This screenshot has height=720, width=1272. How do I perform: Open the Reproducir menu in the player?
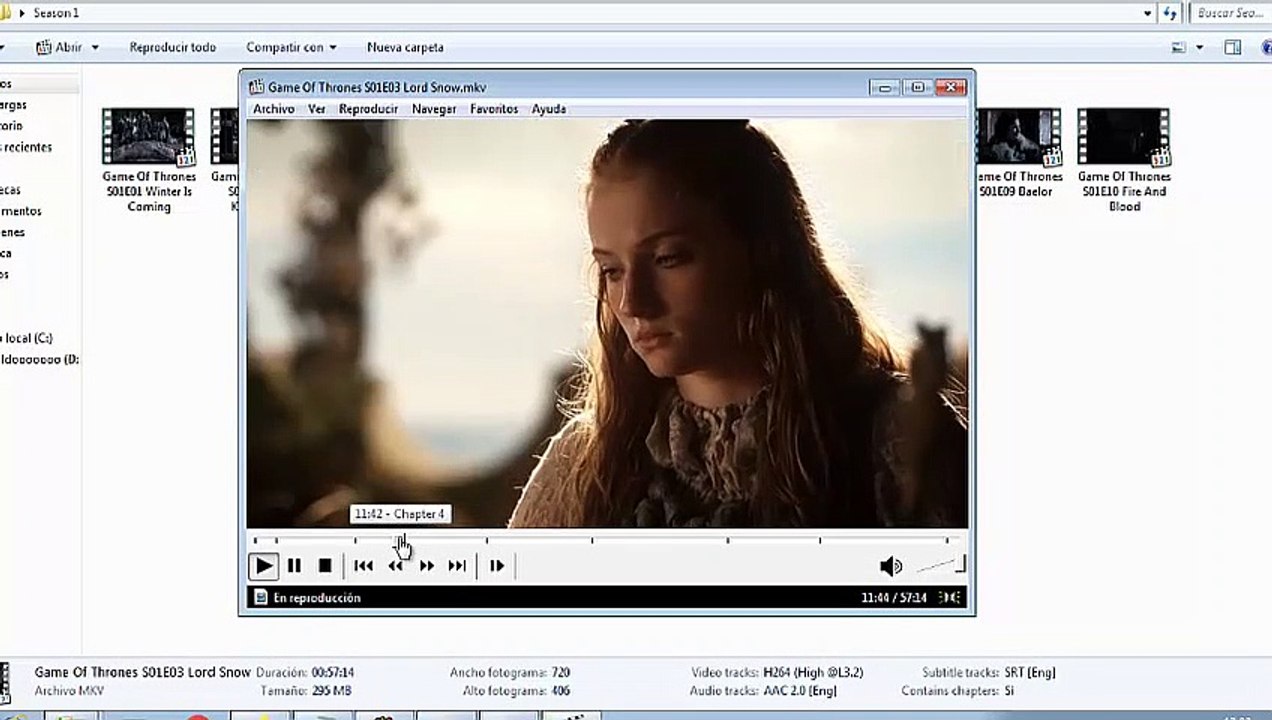pos(368,109)
